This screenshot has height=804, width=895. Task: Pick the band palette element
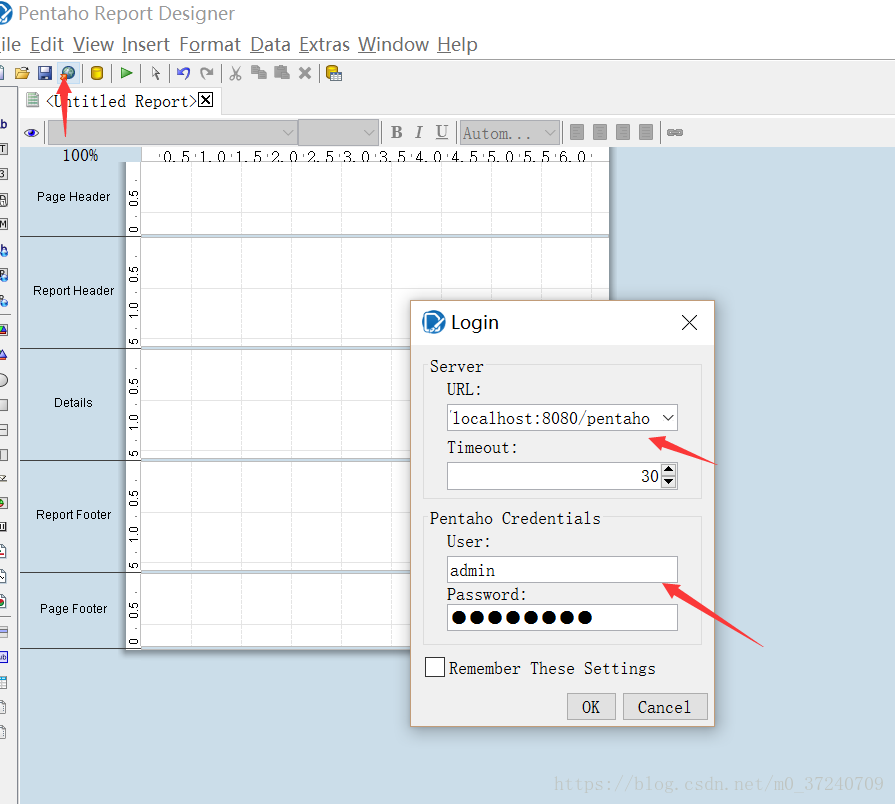click(4, 632)
